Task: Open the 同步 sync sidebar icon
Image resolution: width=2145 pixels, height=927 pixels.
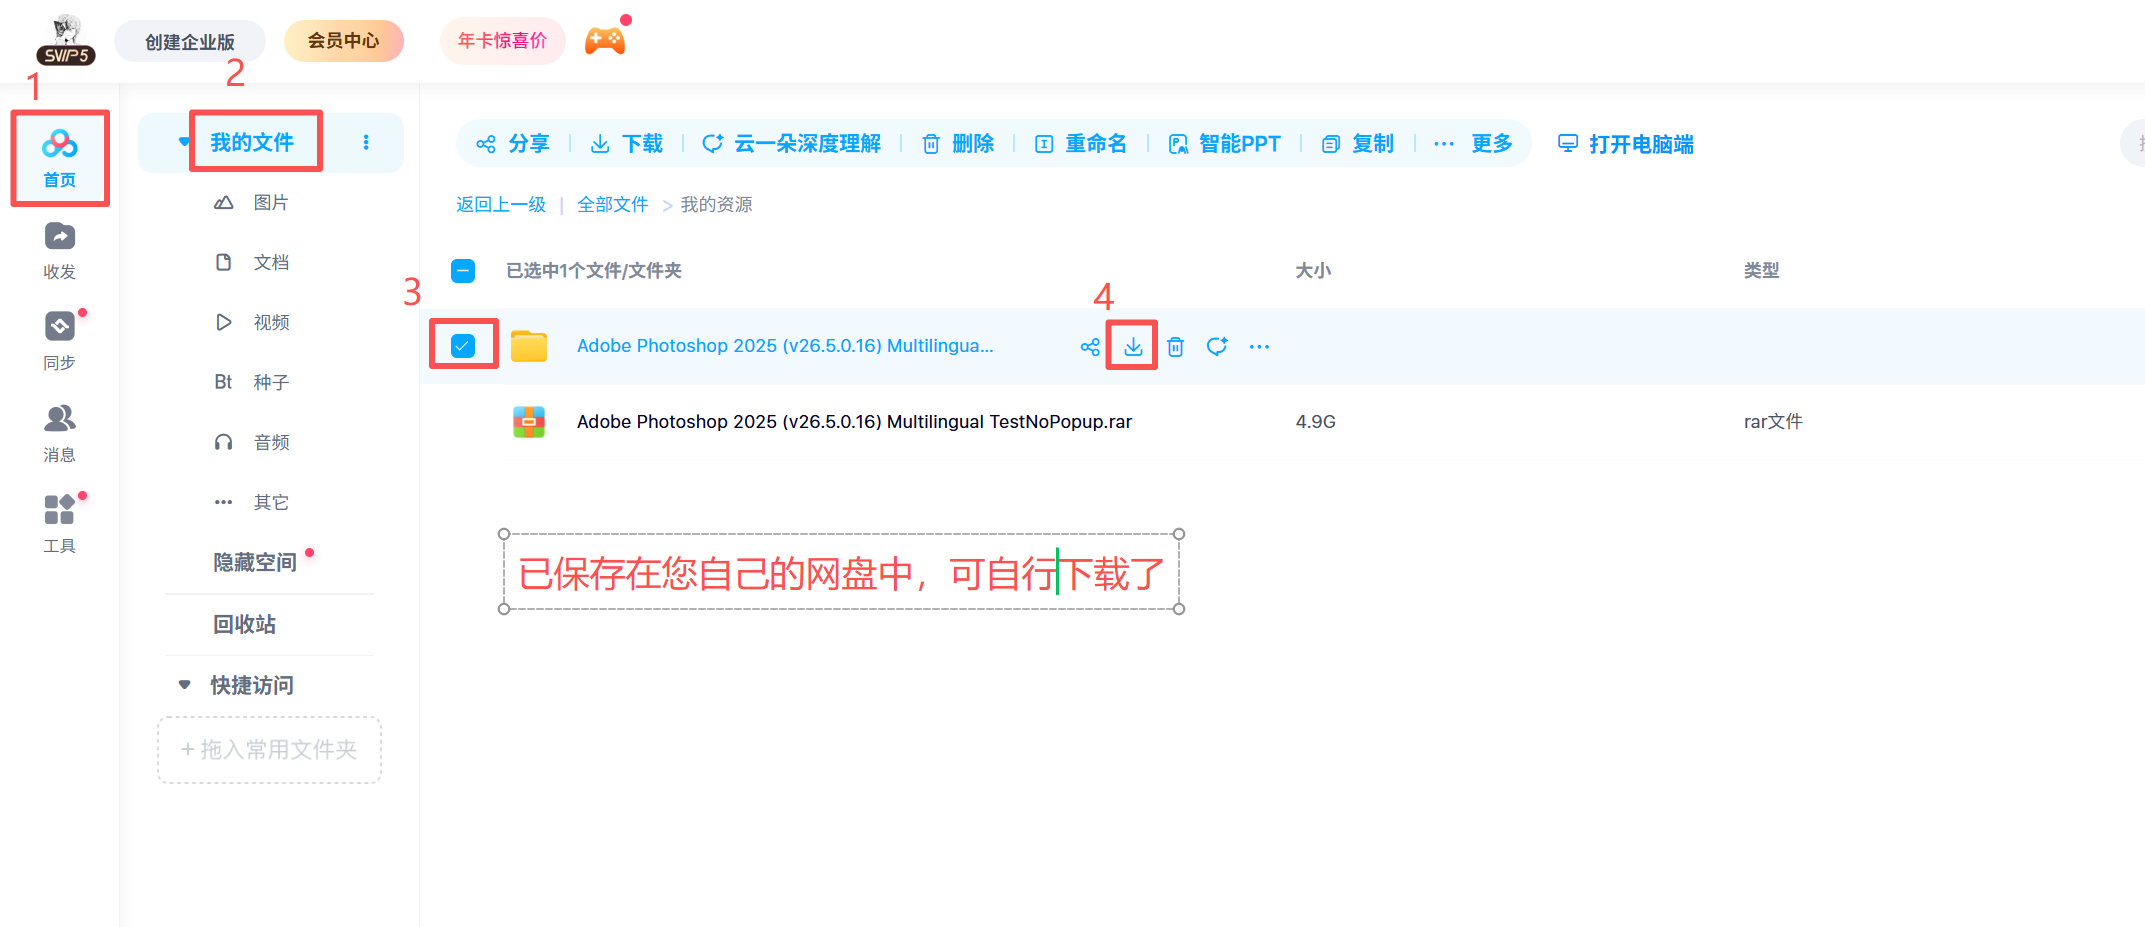Action: point(59,341)
